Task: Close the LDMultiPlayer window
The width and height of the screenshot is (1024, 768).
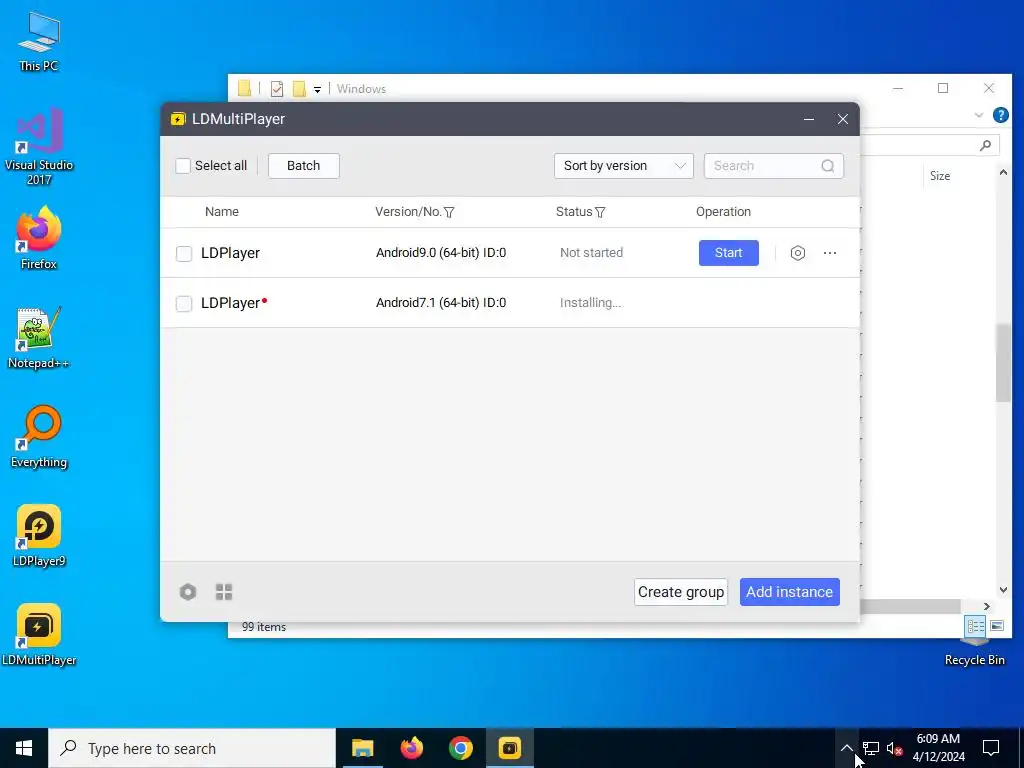Action: [x=842, y=119]
